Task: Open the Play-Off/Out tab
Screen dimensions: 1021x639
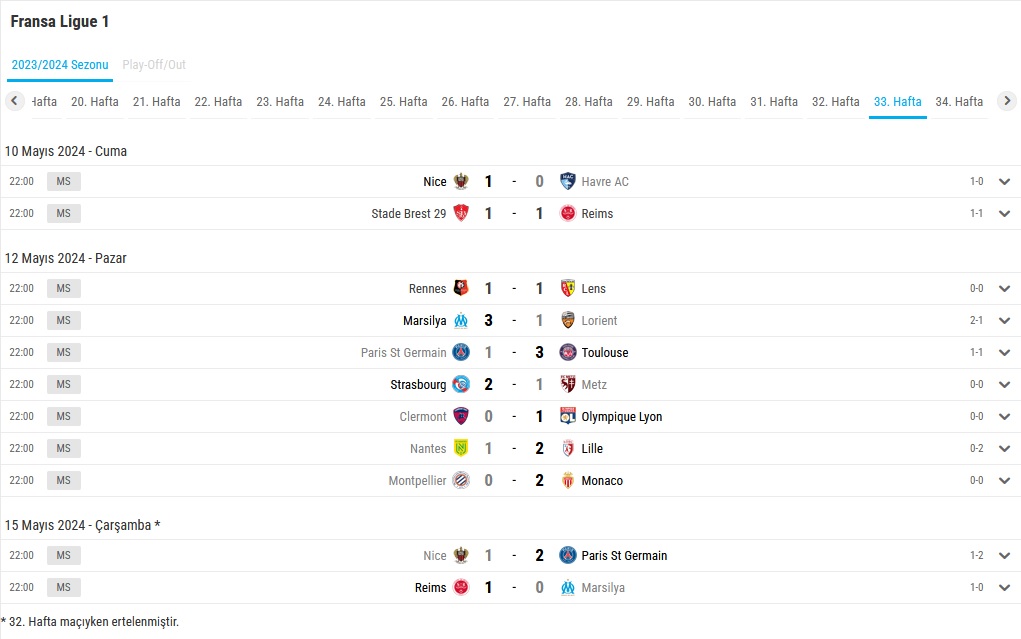Action: [154, 64]
